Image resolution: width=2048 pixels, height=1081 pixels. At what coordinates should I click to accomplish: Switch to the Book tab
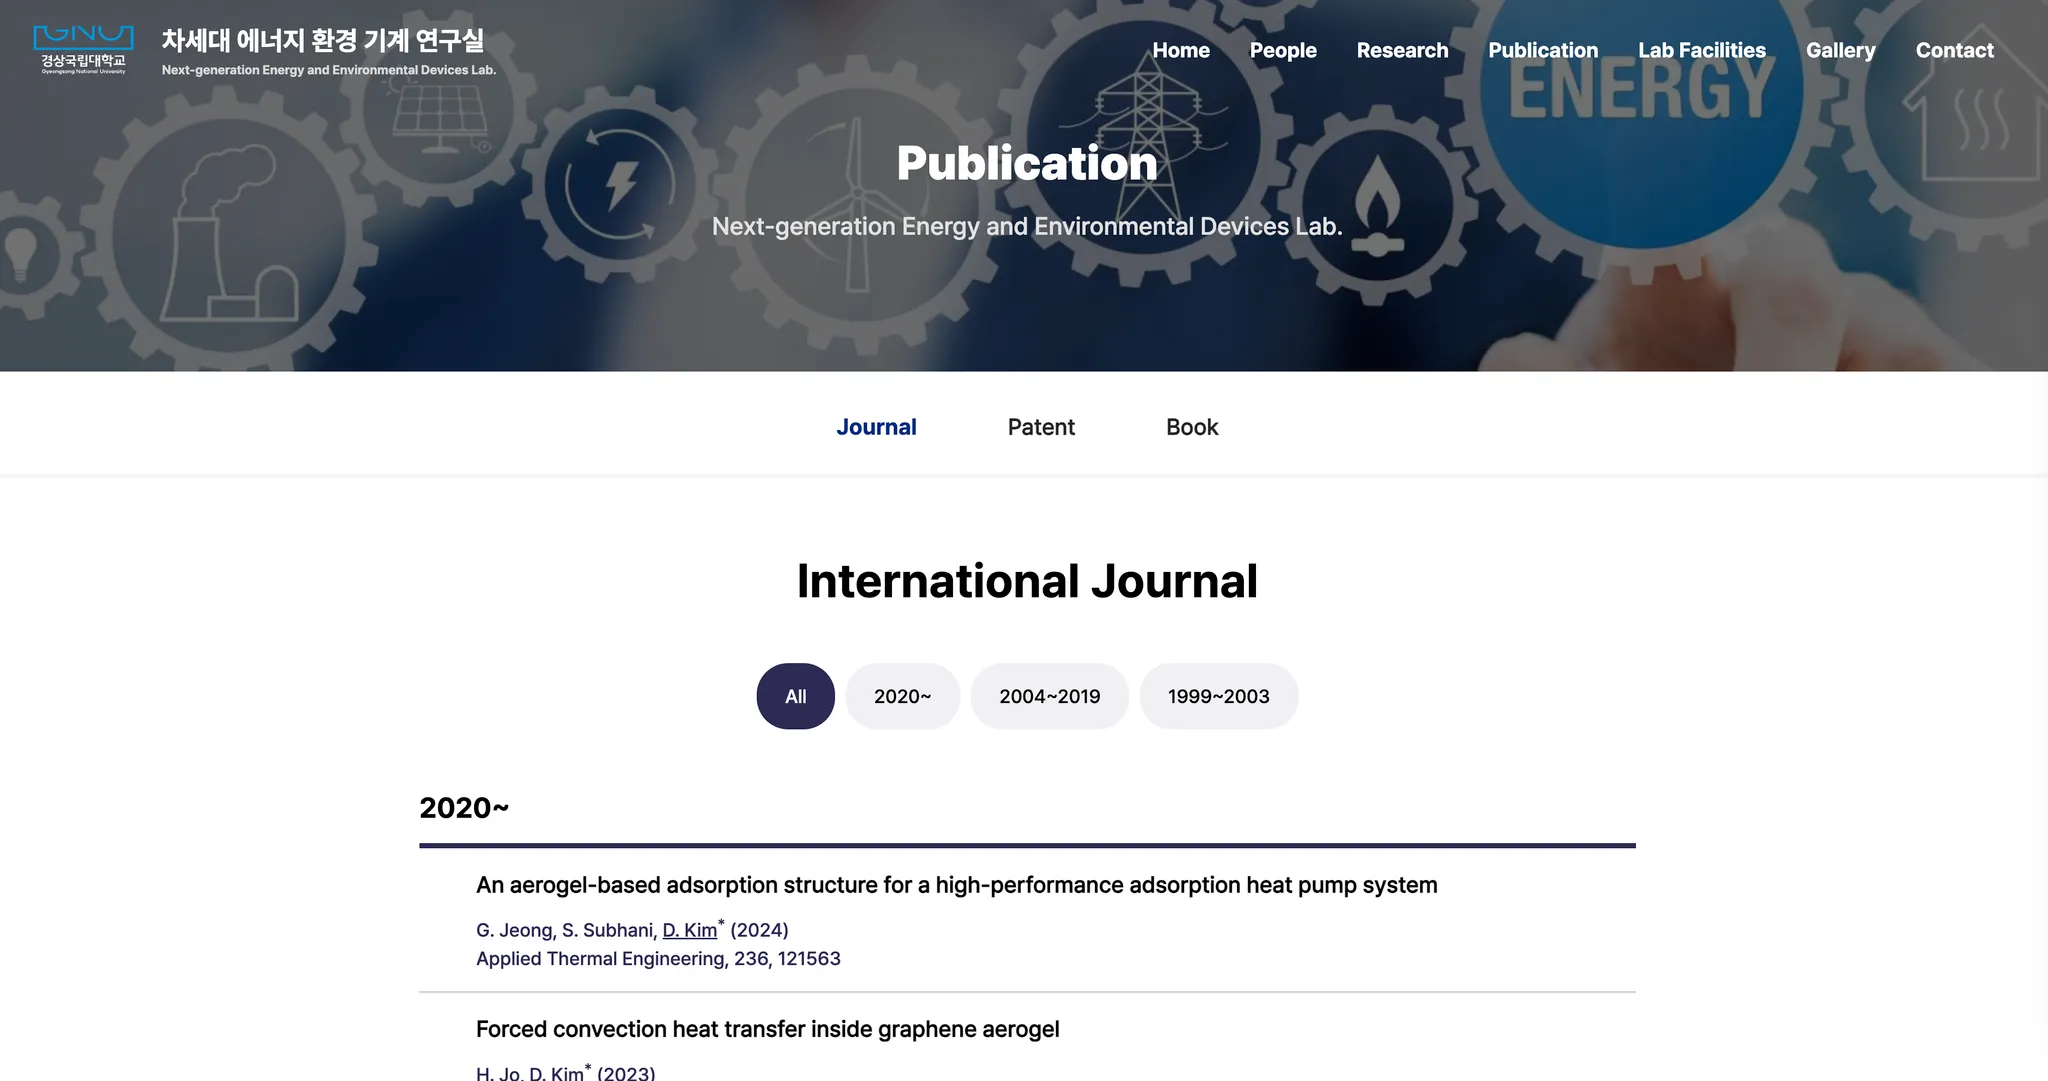(x=1192, y=427)
